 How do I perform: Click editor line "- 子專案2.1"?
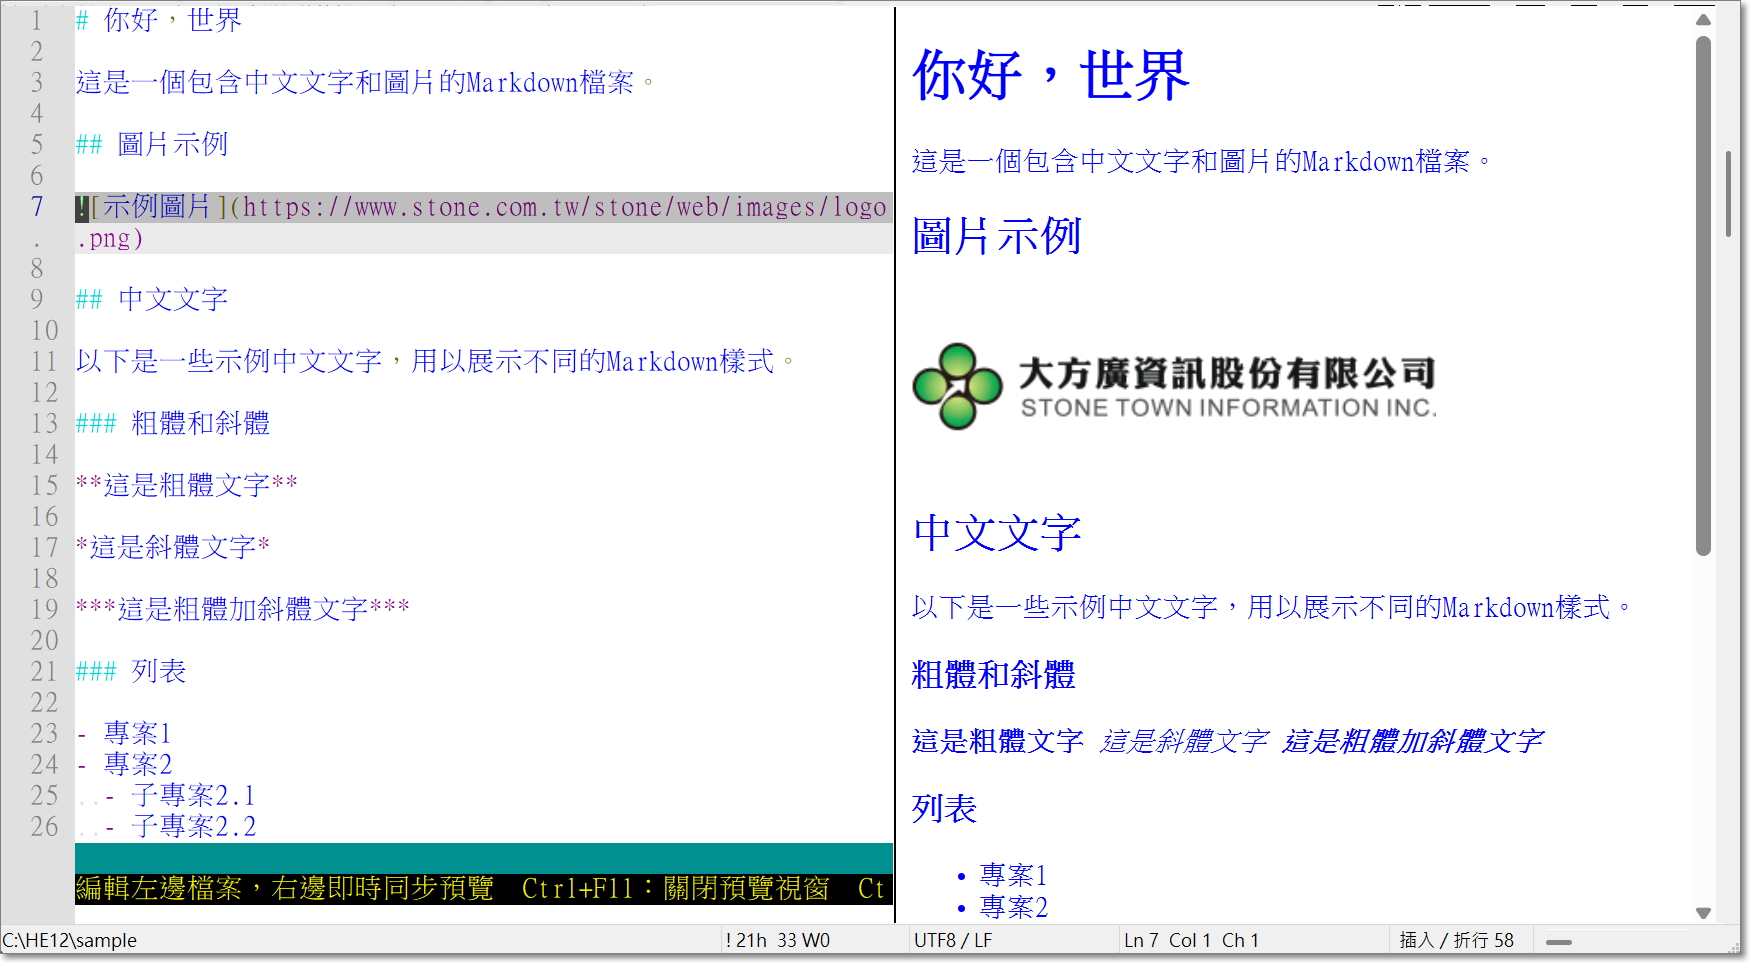180,795
